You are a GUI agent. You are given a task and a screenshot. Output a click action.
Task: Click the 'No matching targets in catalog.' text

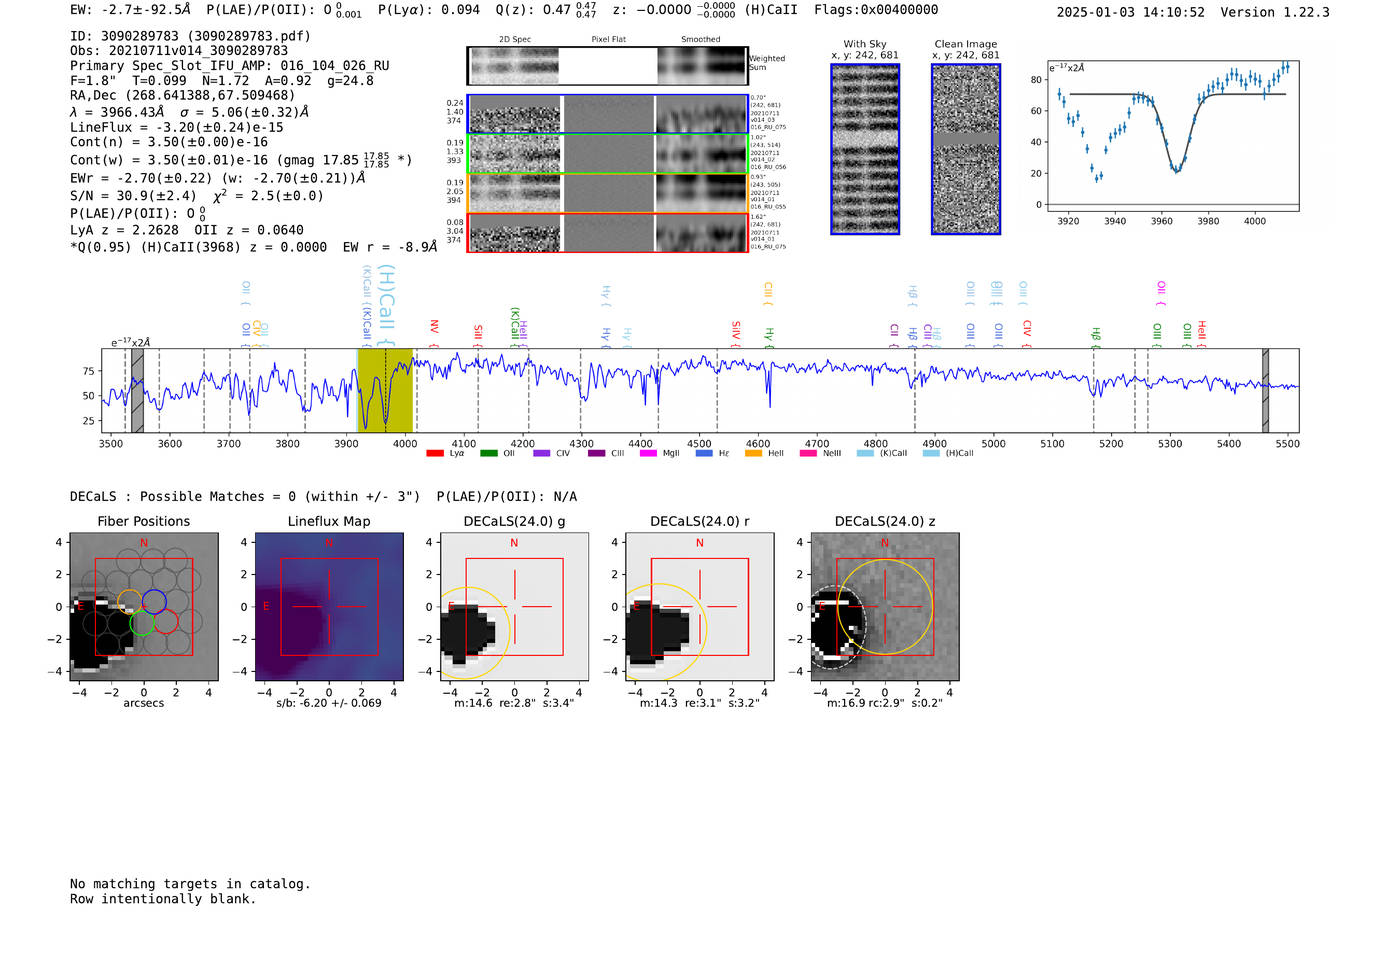190,884
